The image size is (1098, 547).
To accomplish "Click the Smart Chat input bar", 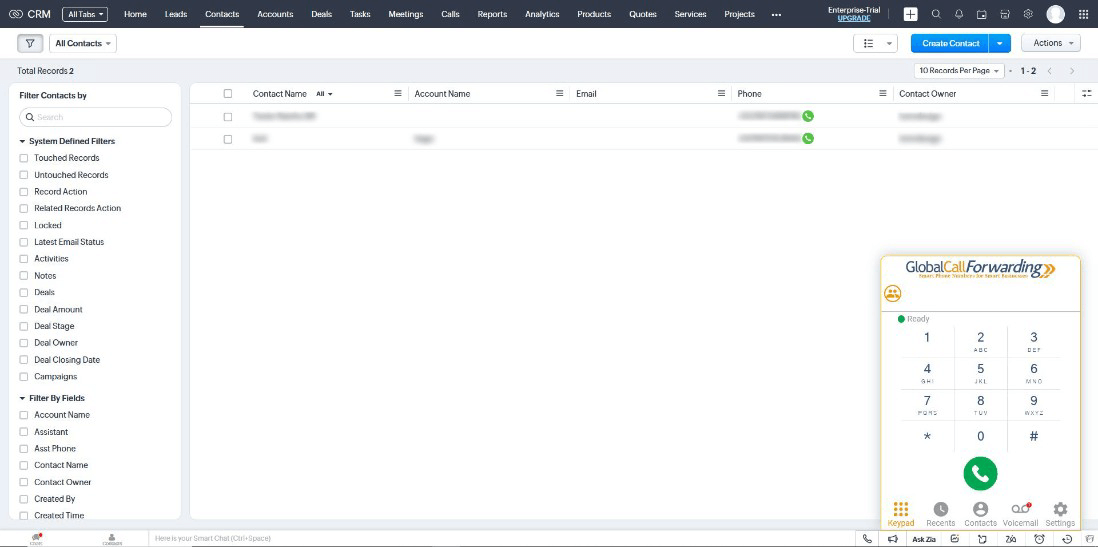I will pos(501,539).
